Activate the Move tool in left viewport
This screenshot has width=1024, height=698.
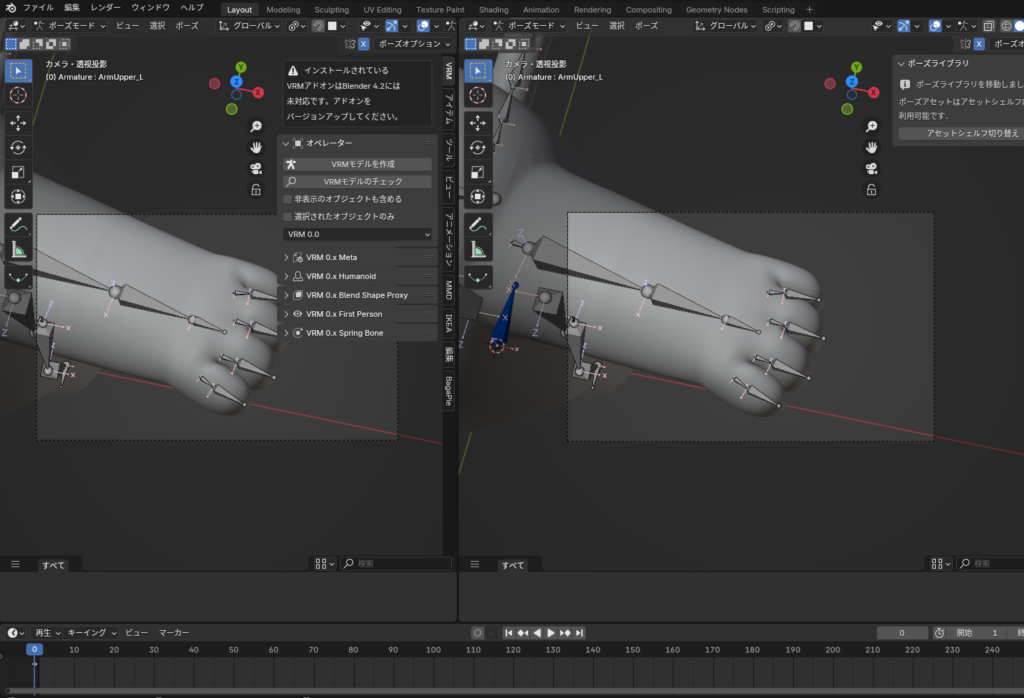pos(18,122)
